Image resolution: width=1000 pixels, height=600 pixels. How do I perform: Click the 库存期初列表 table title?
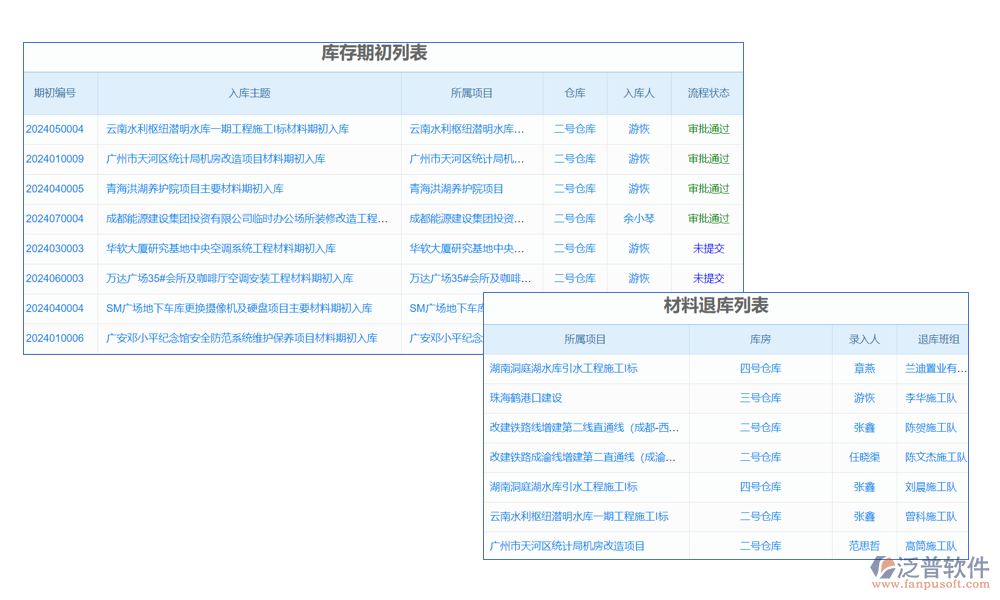pyautogui.click(x=374, y=54)
